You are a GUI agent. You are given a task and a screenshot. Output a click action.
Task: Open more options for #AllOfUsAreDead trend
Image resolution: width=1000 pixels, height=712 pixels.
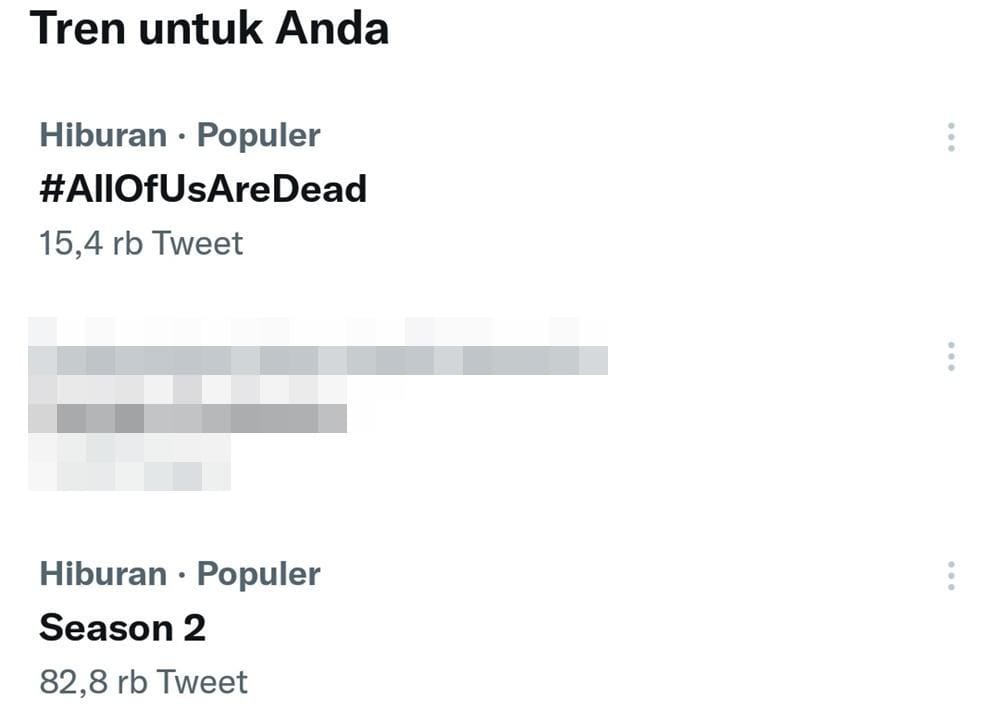951,137
